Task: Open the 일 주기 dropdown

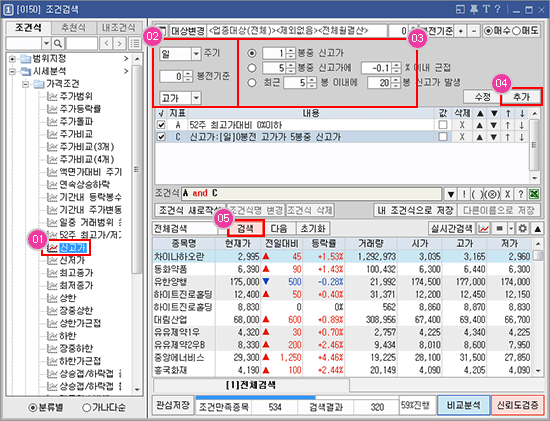Action: 196,54
